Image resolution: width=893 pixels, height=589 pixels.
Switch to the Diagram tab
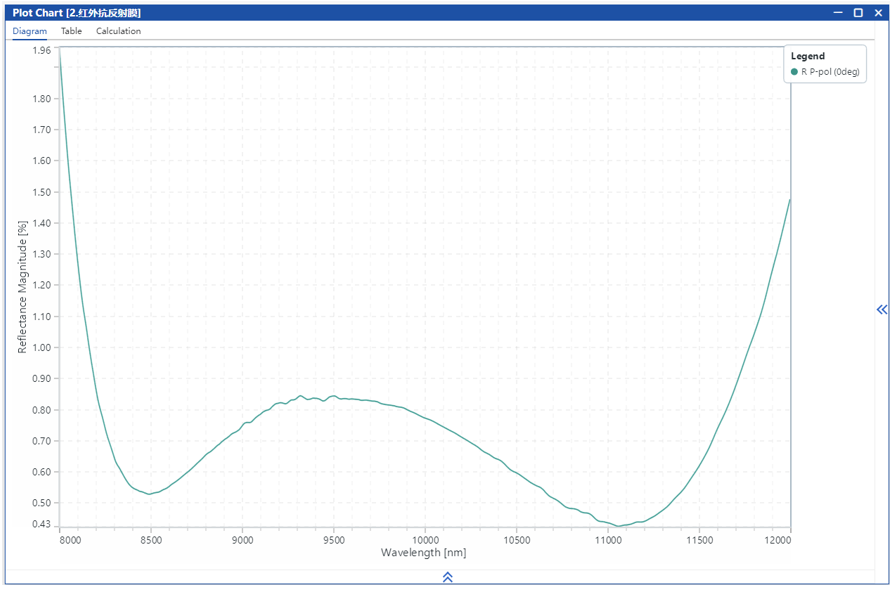(x=30, y=31)
